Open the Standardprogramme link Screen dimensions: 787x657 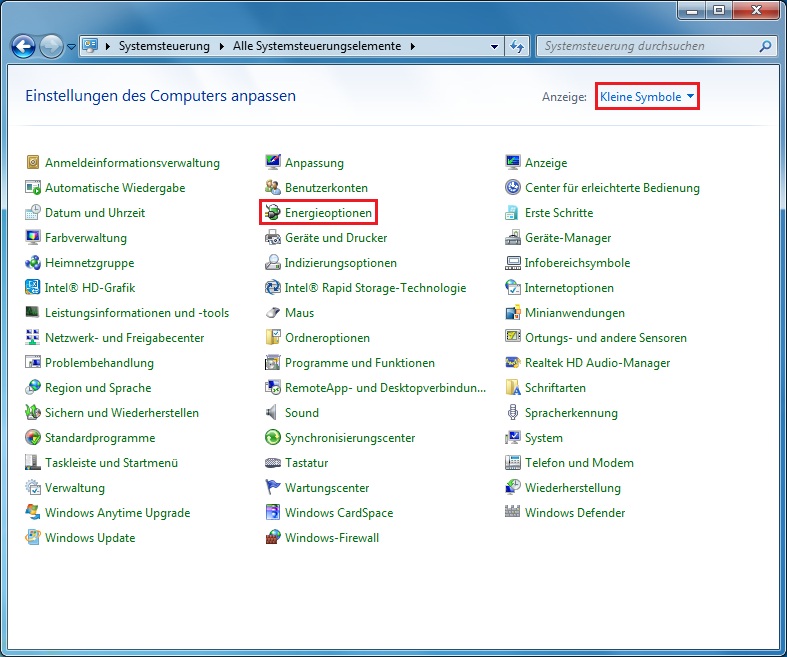100,438
